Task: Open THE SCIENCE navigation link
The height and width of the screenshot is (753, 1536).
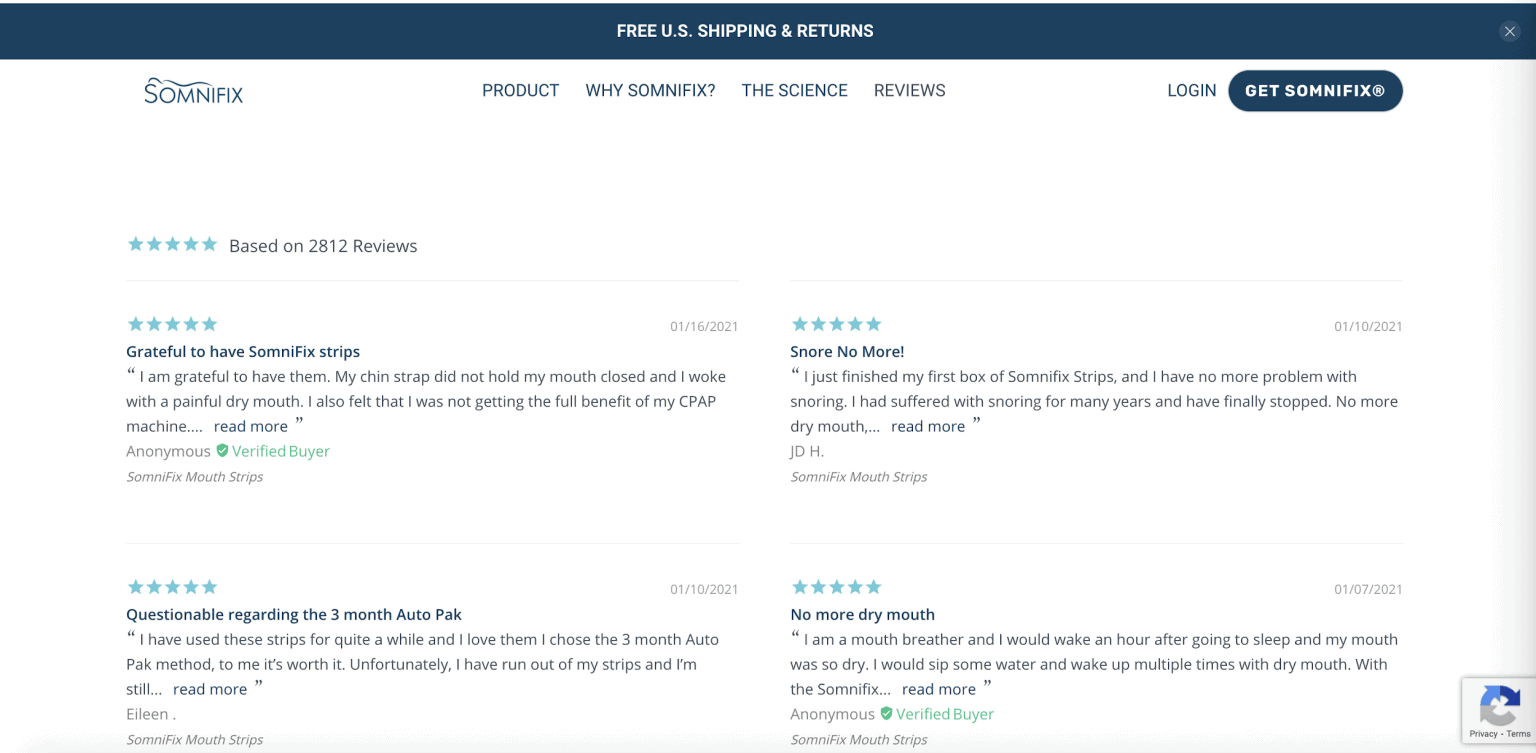Action: 794,91
